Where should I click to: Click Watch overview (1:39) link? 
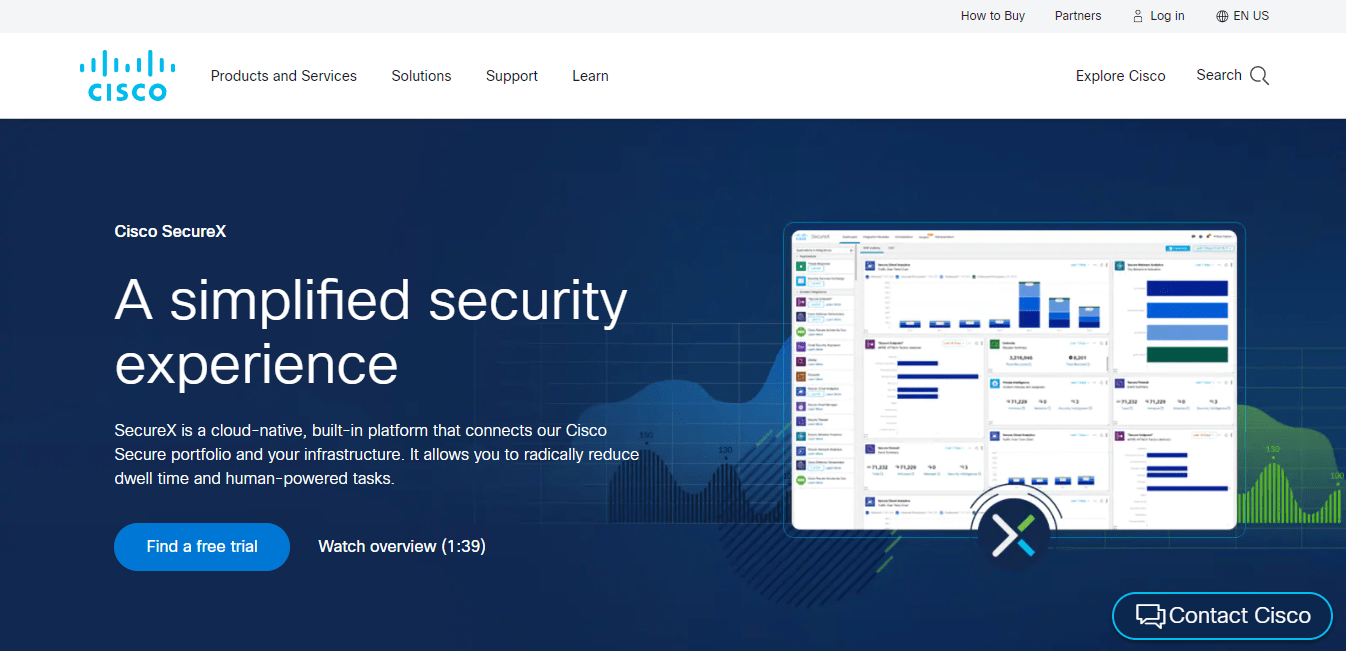402,546
